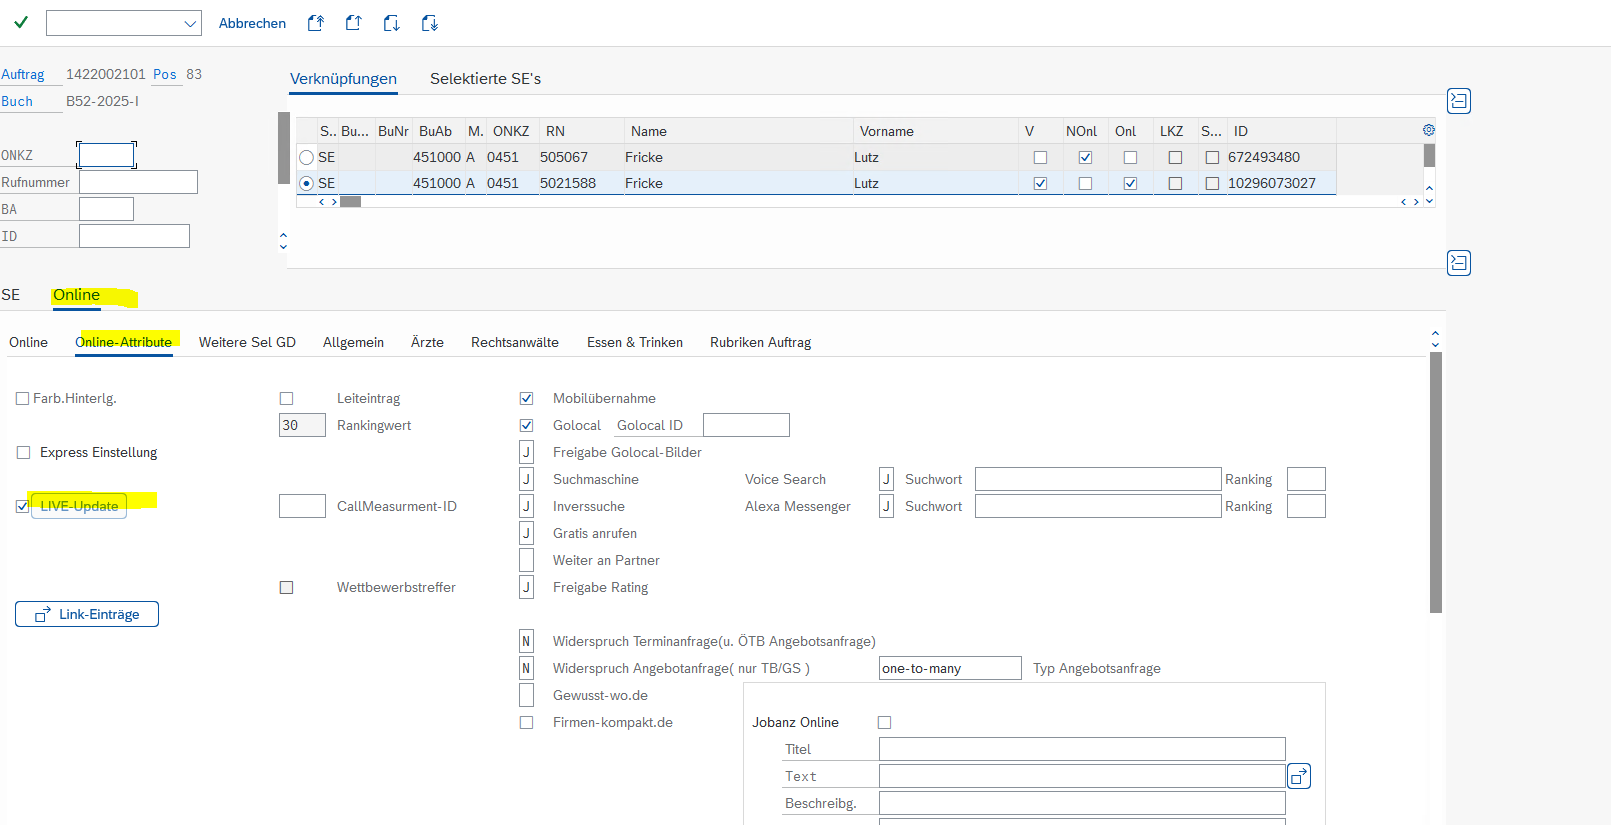Focus the CallMeasurment-ID field
Image resolution: width=1611 pixels, height=825 pixels.
point(302,506)
